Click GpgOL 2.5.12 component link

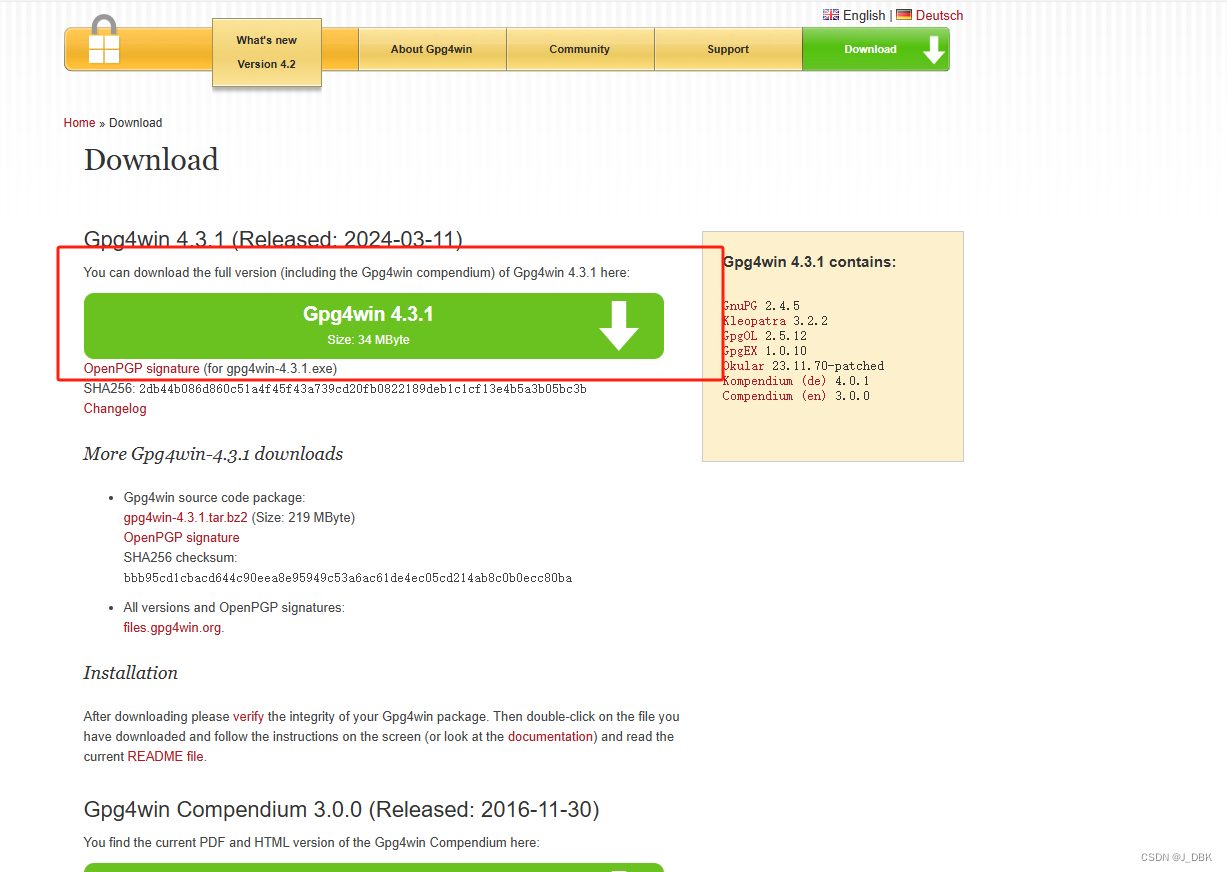[x=765, y=336]
